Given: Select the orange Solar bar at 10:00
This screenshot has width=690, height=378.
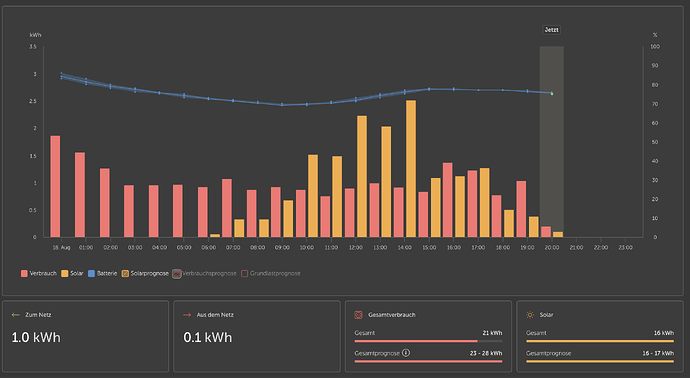Looking at the screenshot, I should 313,196.
